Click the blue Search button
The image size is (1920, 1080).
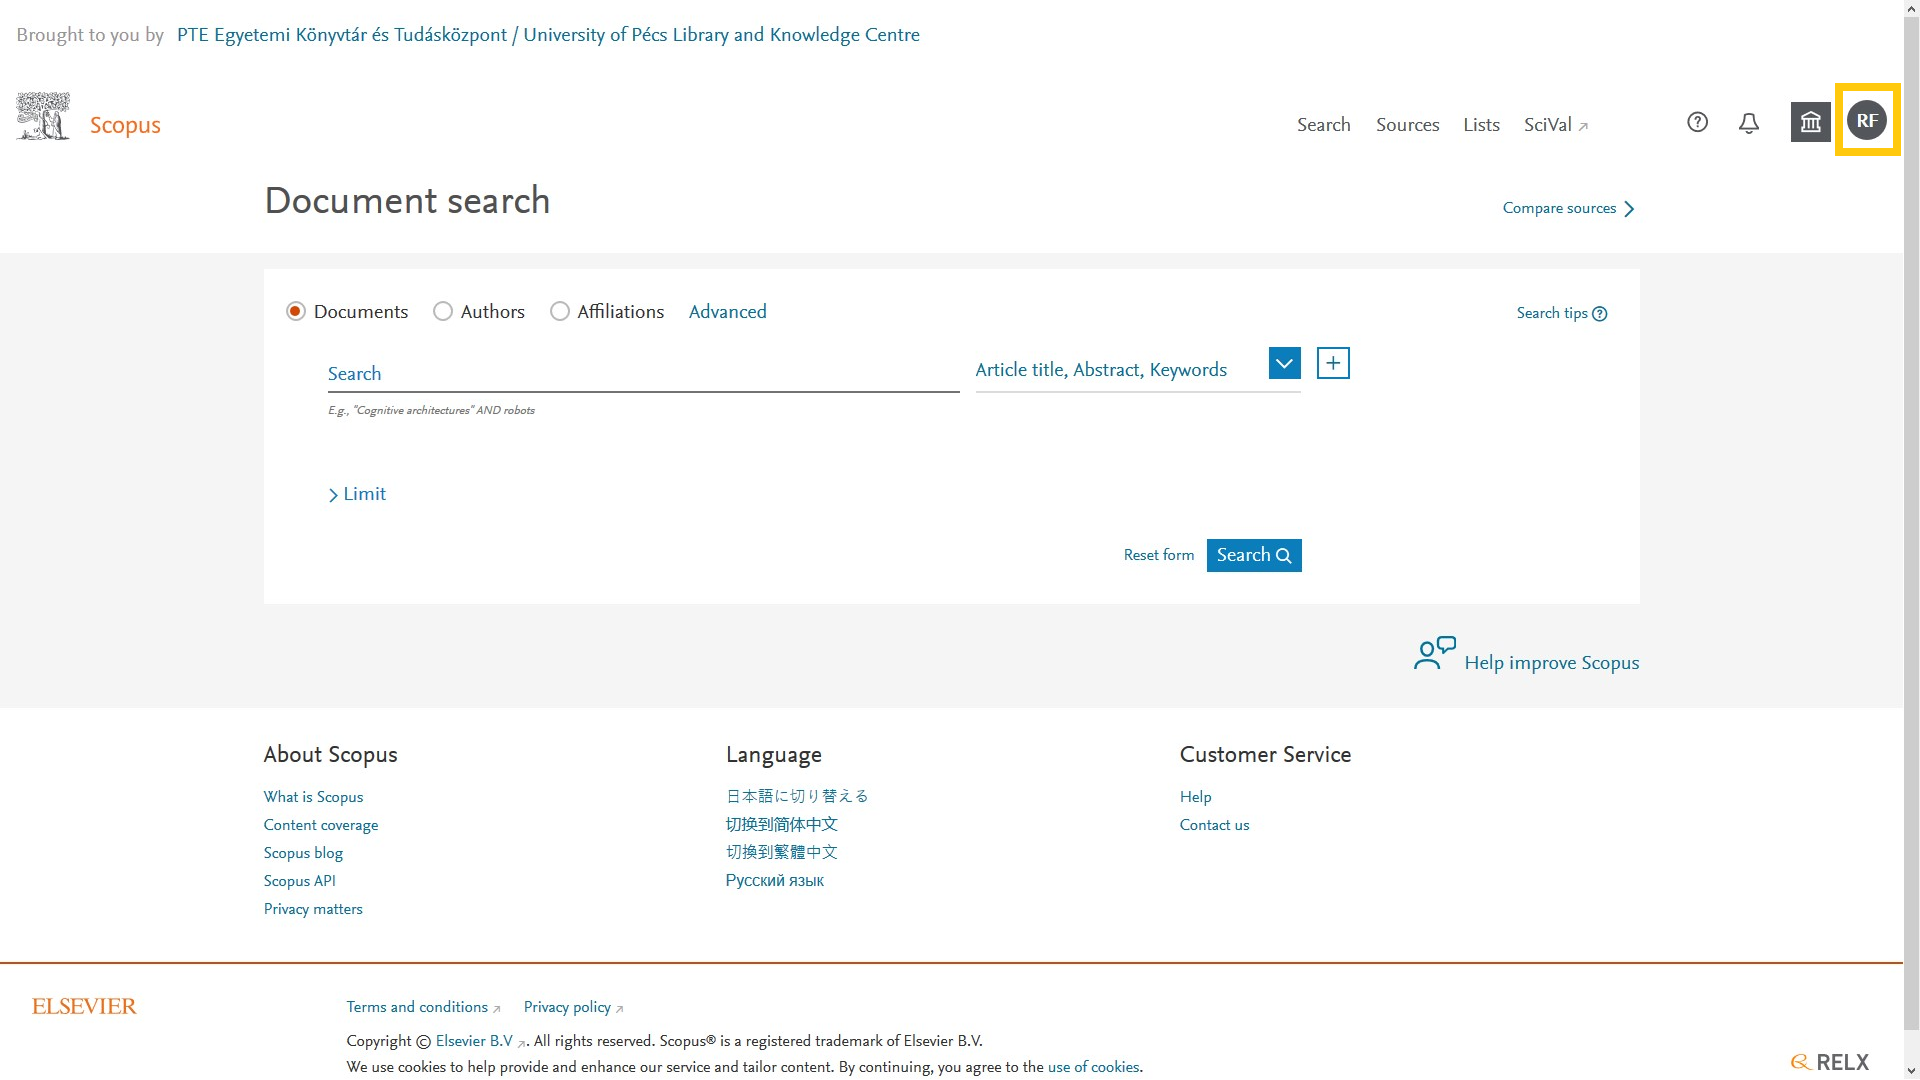point(1254,555)
